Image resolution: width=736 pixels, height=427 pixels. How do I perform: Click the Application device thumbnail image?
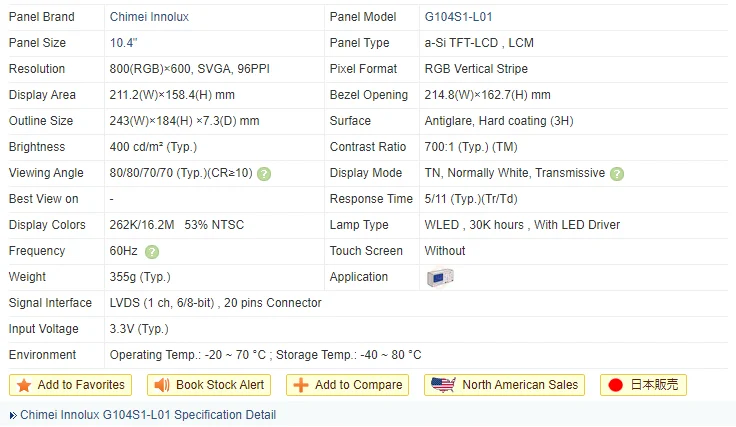[x=440, y=277]
